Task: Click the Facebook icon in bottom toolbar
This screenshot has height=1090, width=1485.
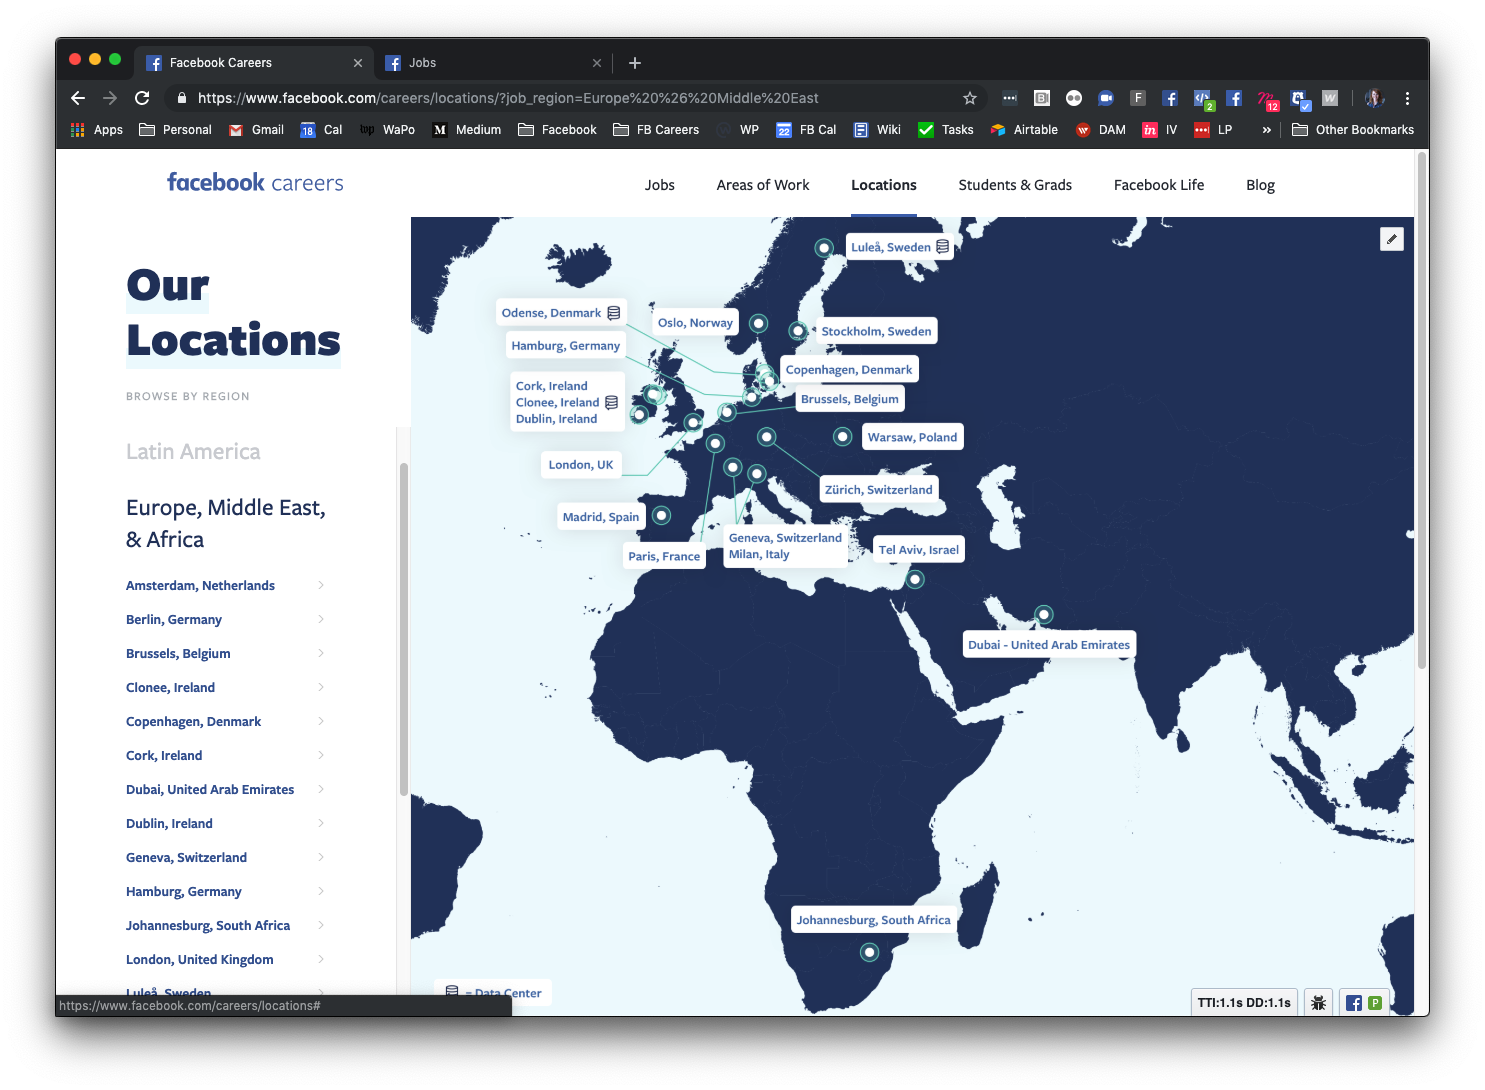Action: click(1353, 1003)
